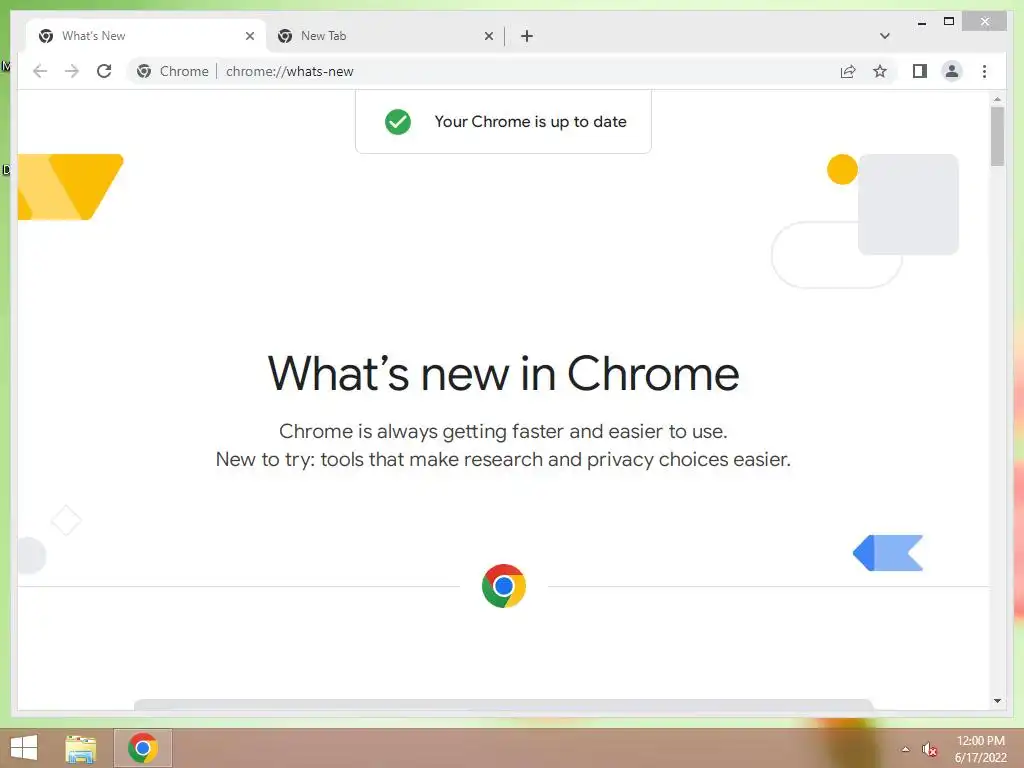Screen dimensions: 1024x768
Task: Open Chrome's three-dot menu
Action: click(984, 71)
